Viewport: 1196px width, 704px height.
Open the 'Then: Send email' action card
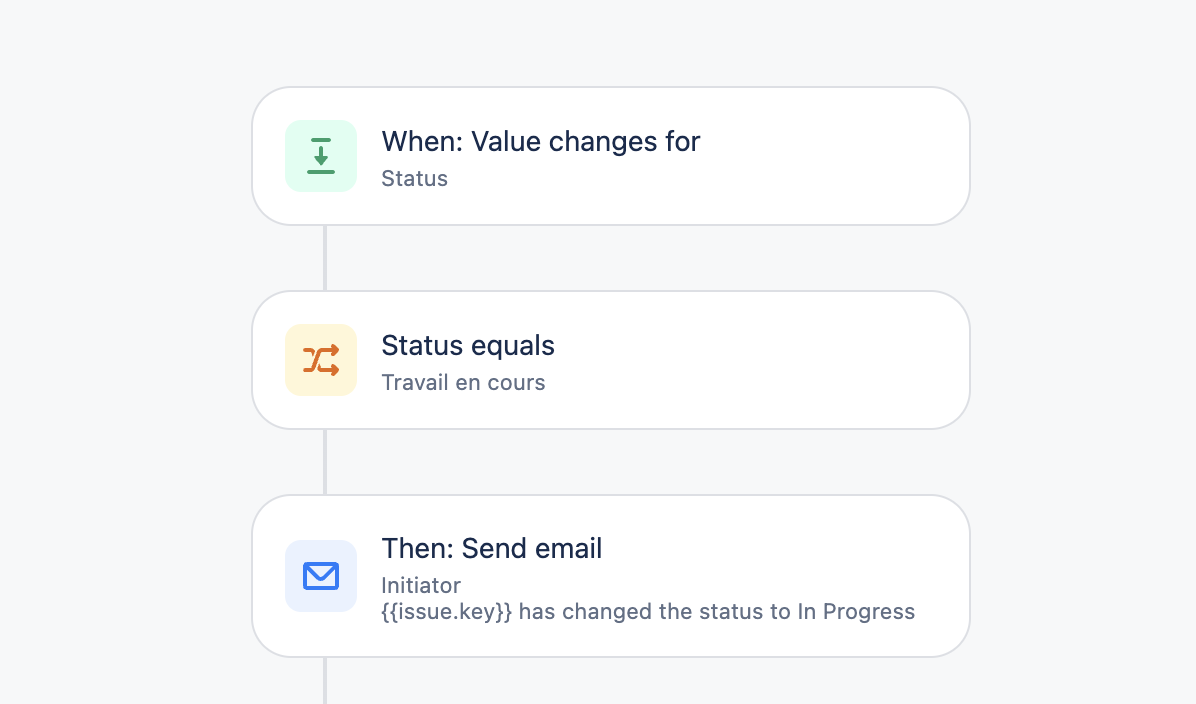click(x=610, y=576)
